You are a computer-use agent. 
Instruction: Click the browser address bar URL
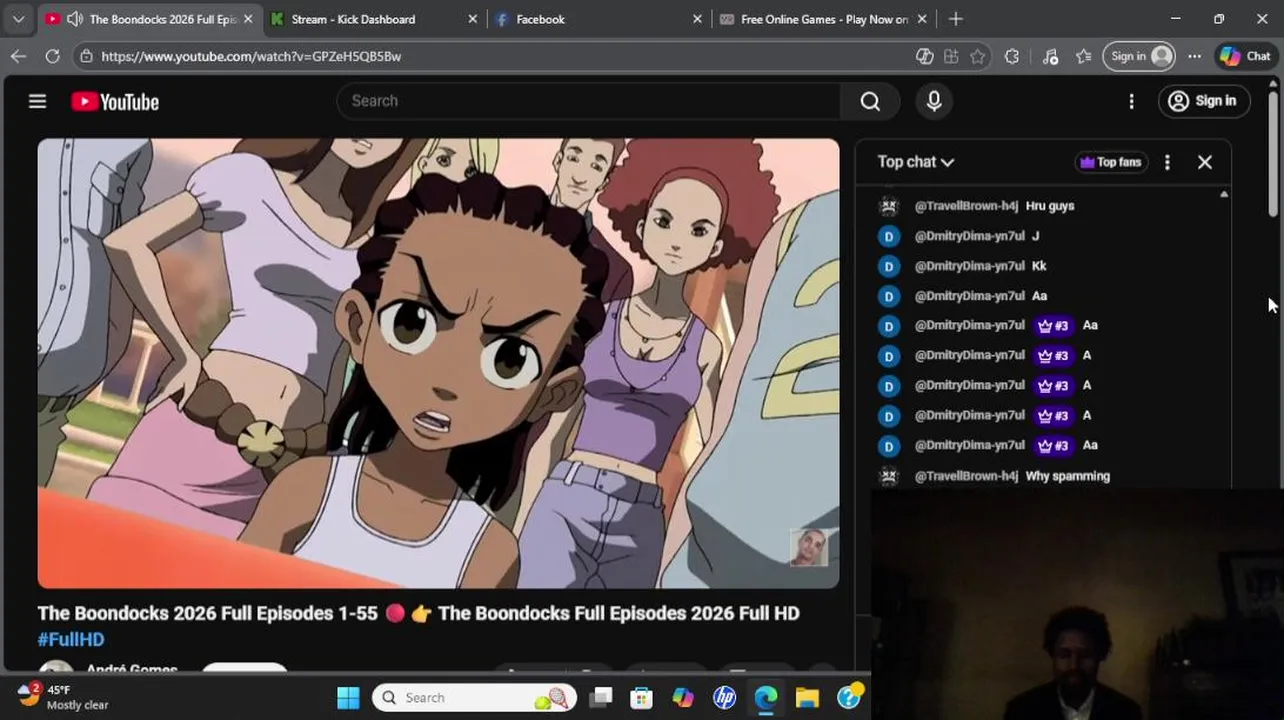tap(251, 56)
